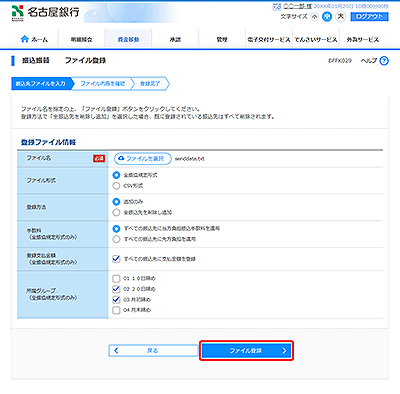Check the 04 month-end closing group checkbox
400x394 pixels.
[x=116, y=310]
